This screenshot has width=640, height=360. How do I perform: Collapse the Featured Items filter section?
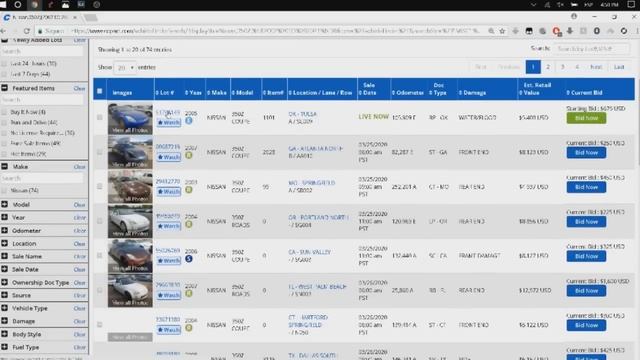click(x=4, y=88)
